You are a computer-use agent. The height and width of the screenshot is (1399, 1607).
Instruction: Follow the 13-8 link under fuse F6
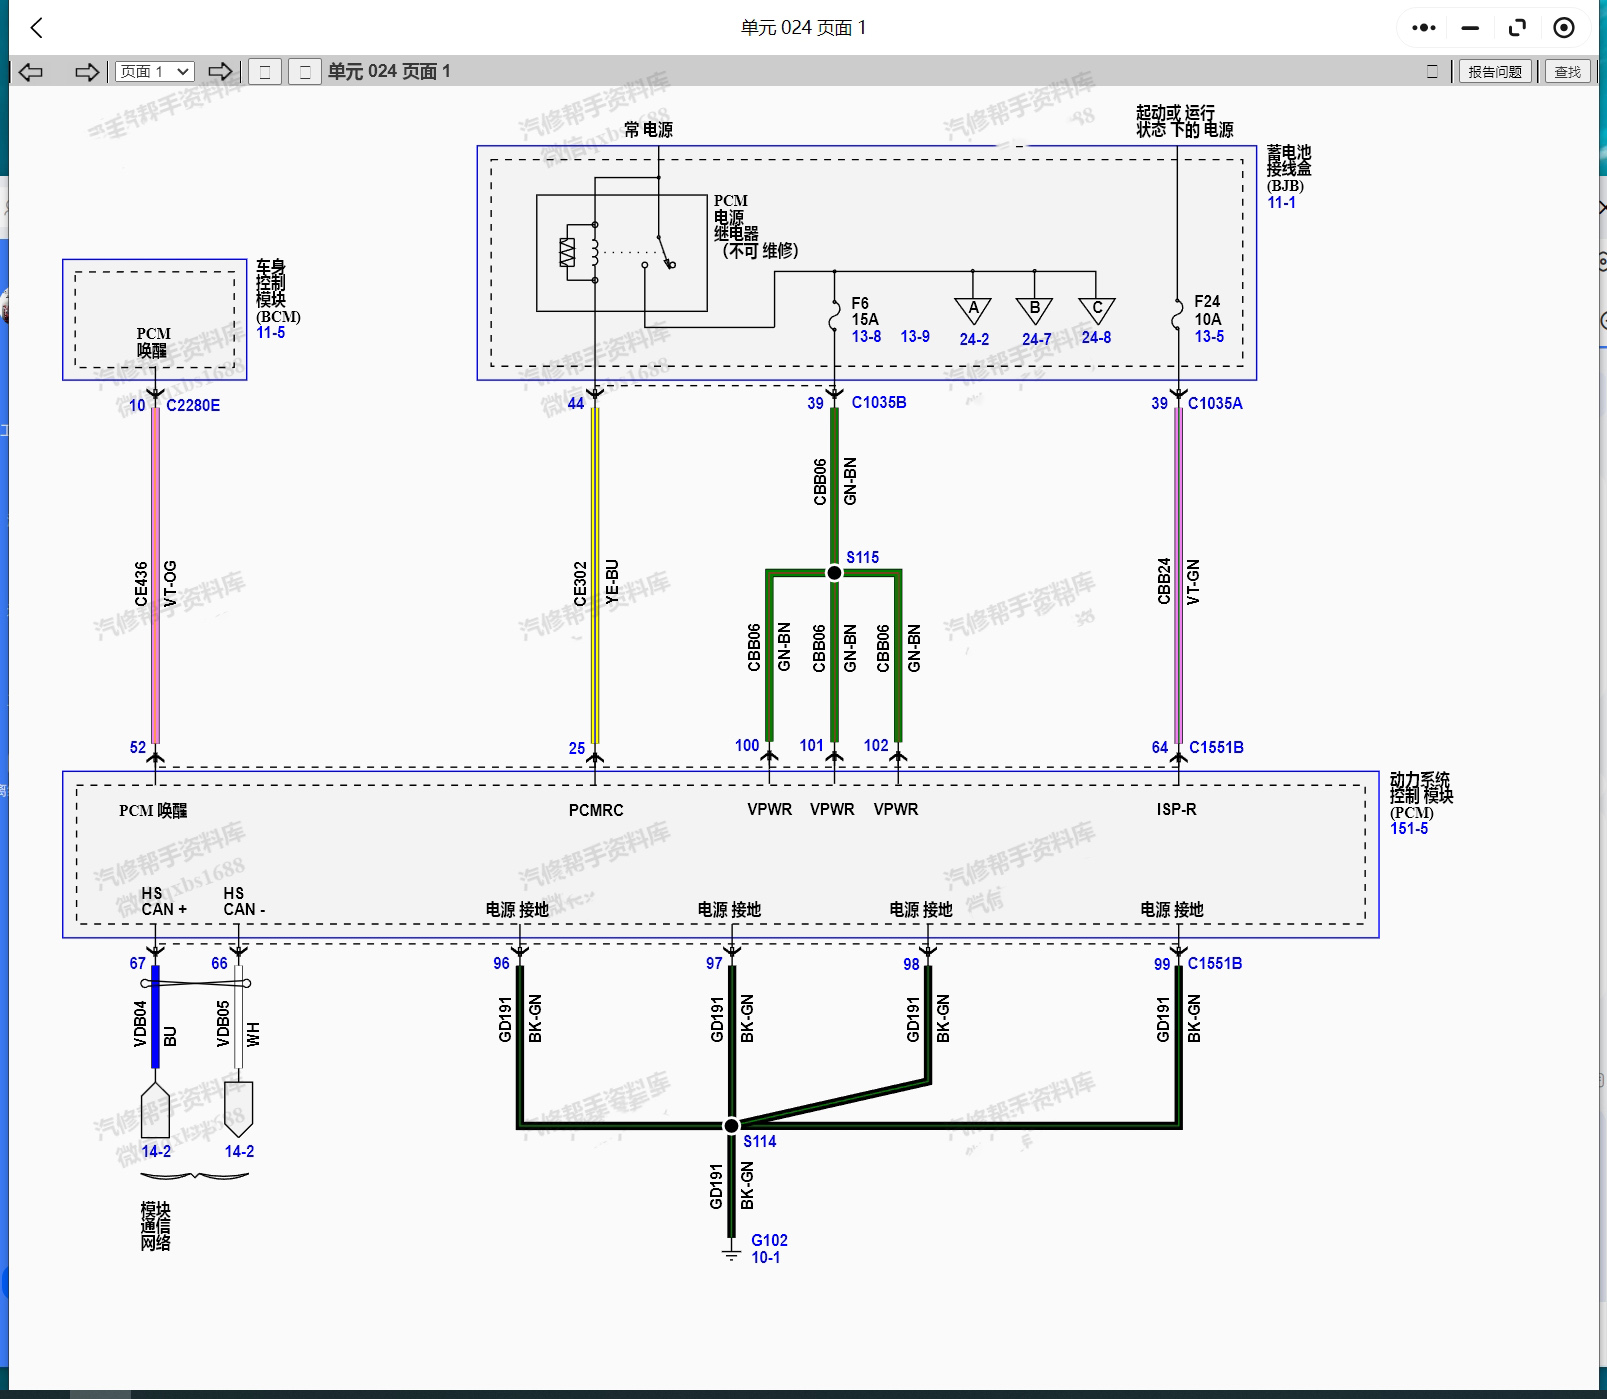pyautogui.click(x=866, y=337)
